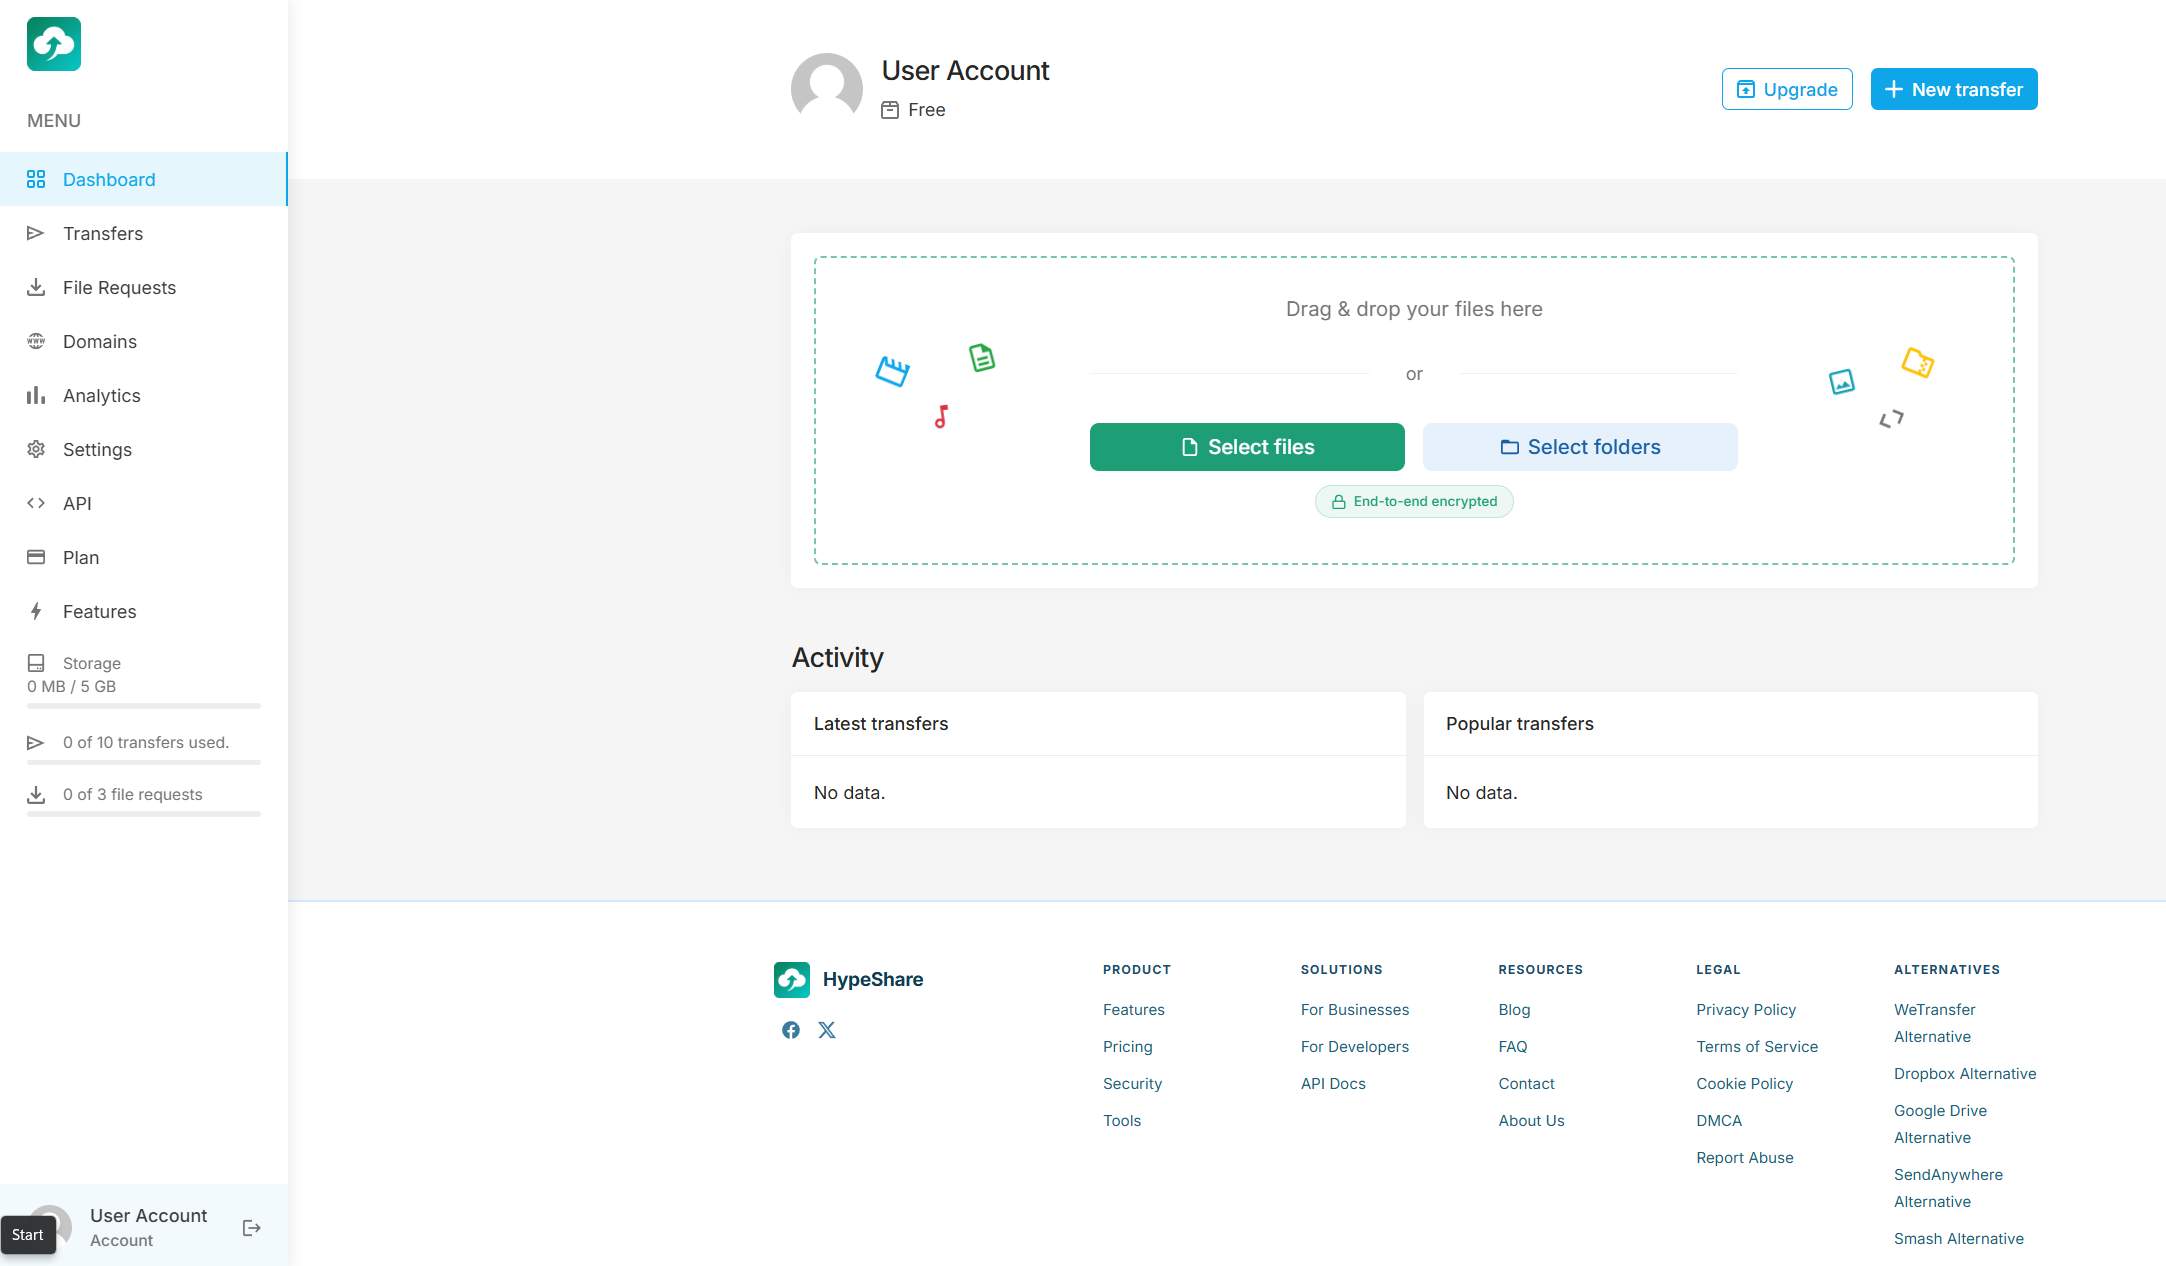Click the '0 of 3 file requests' text
2166x1266 pixels.
coord(132,794)
